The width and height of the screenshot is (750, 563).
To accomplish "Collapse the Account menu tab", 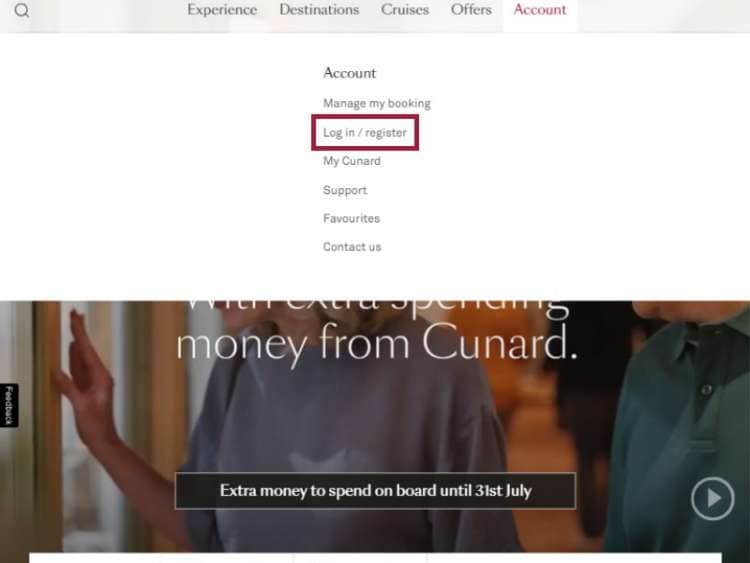I will tap(540, 10).
